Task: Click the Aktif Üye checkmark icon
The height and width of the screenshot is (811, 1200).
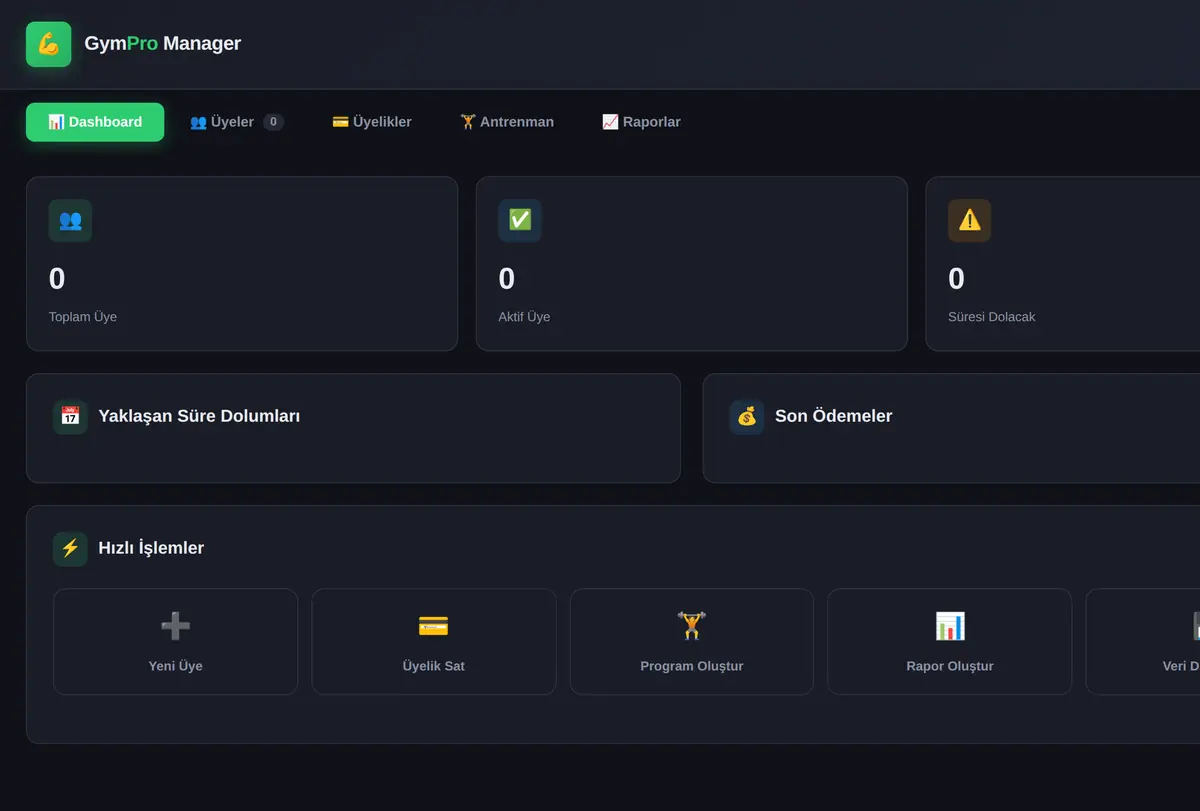Action: (520, 220)
